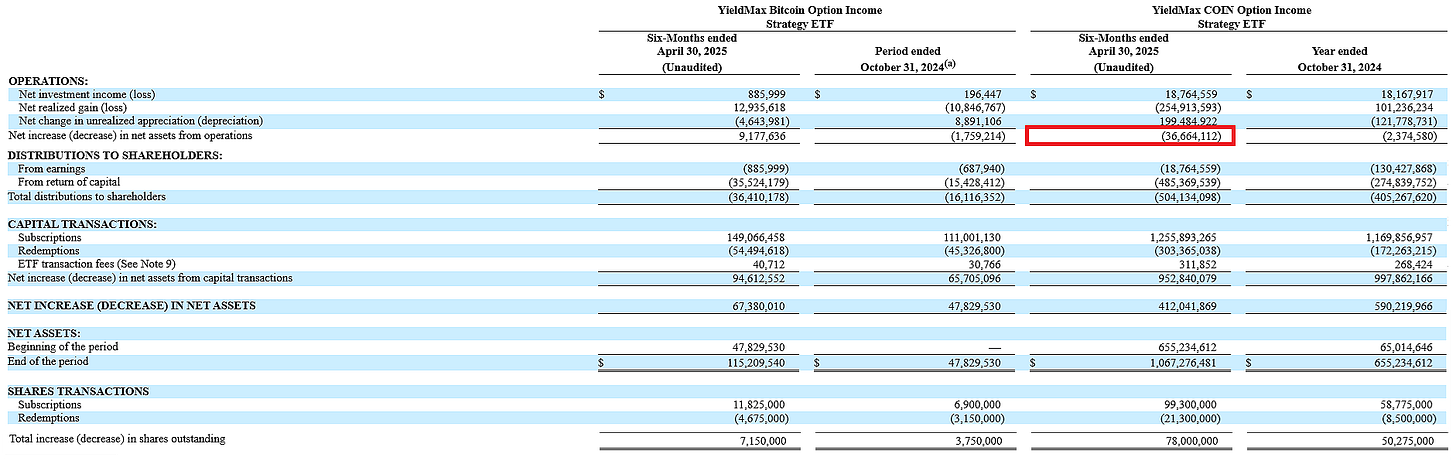1456x460 pixels.
Task: Click the realized gain value 12,935,618
Action: pos(760,107)
